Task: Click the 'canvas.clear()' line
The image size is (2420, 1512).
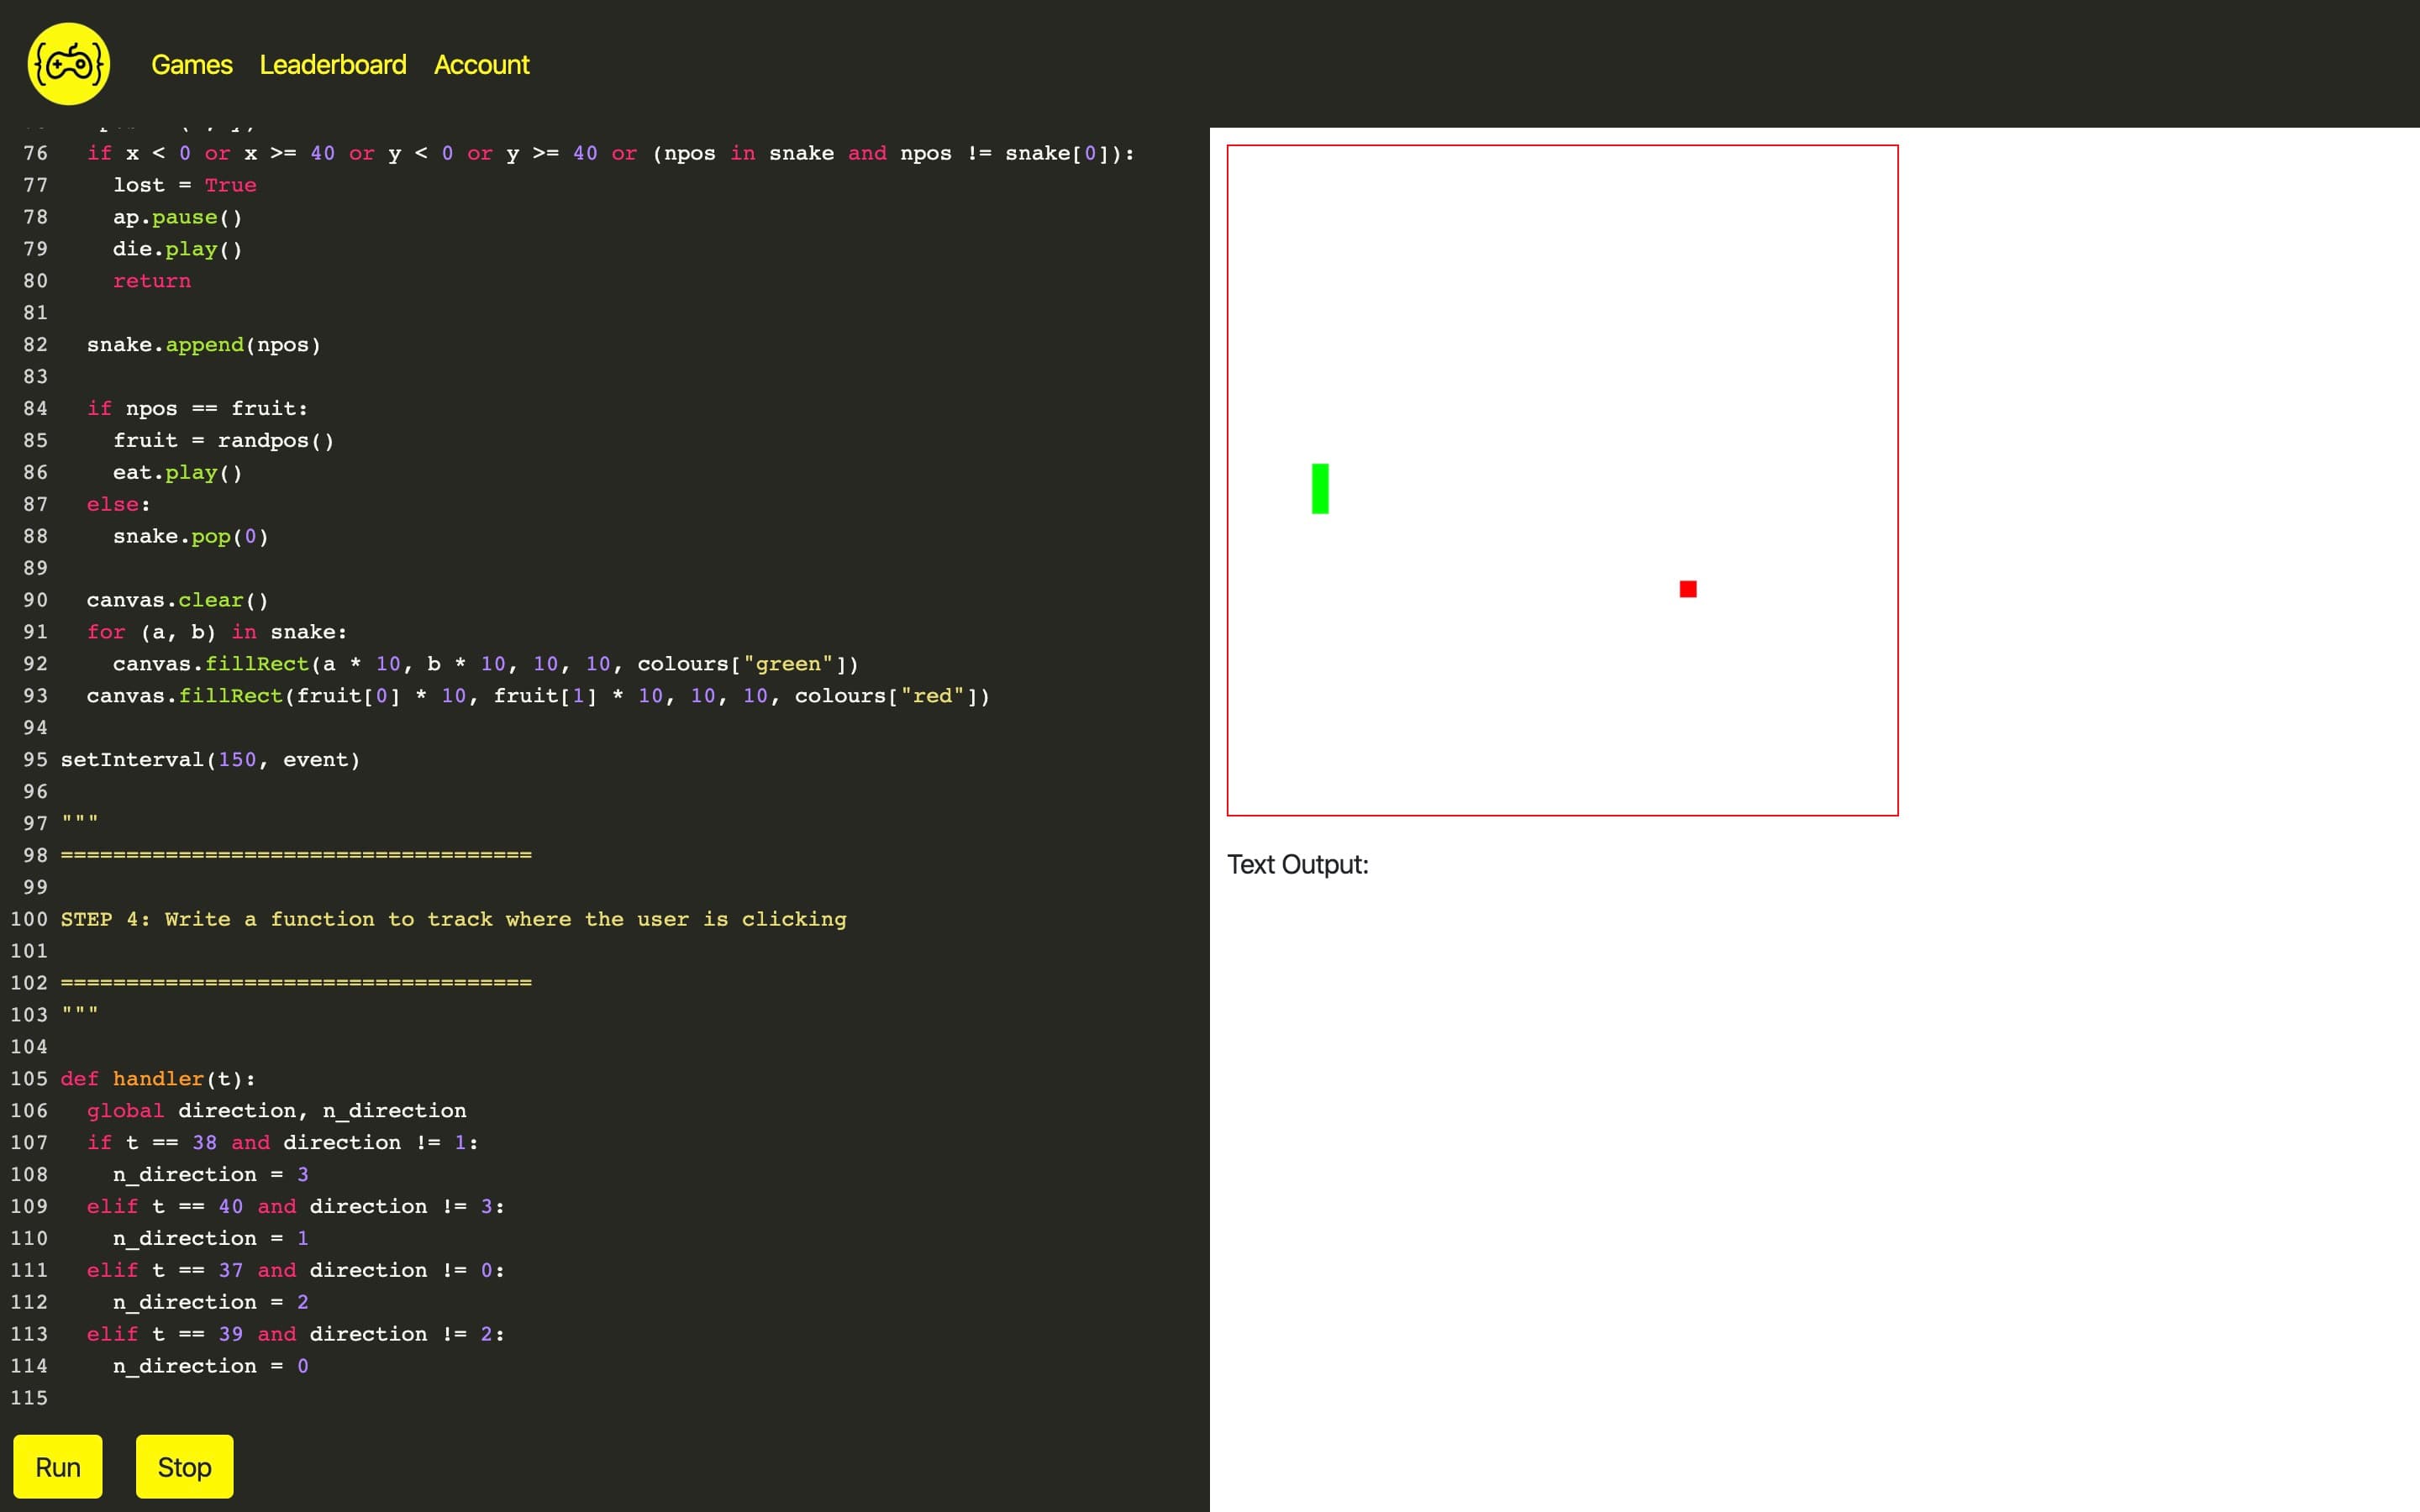Action: click(x=178, y=600)
